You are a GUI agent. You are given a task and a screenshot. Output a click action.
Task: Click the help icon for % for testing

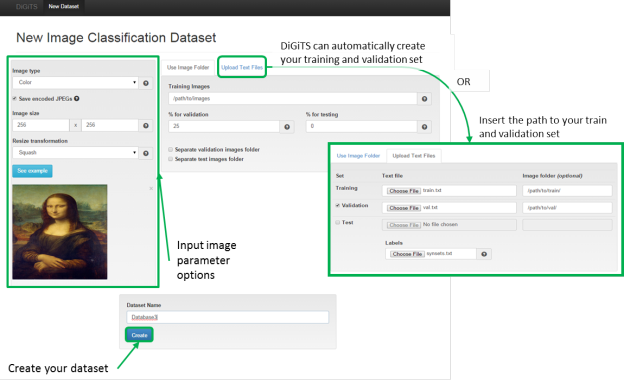tap(425, 127)
